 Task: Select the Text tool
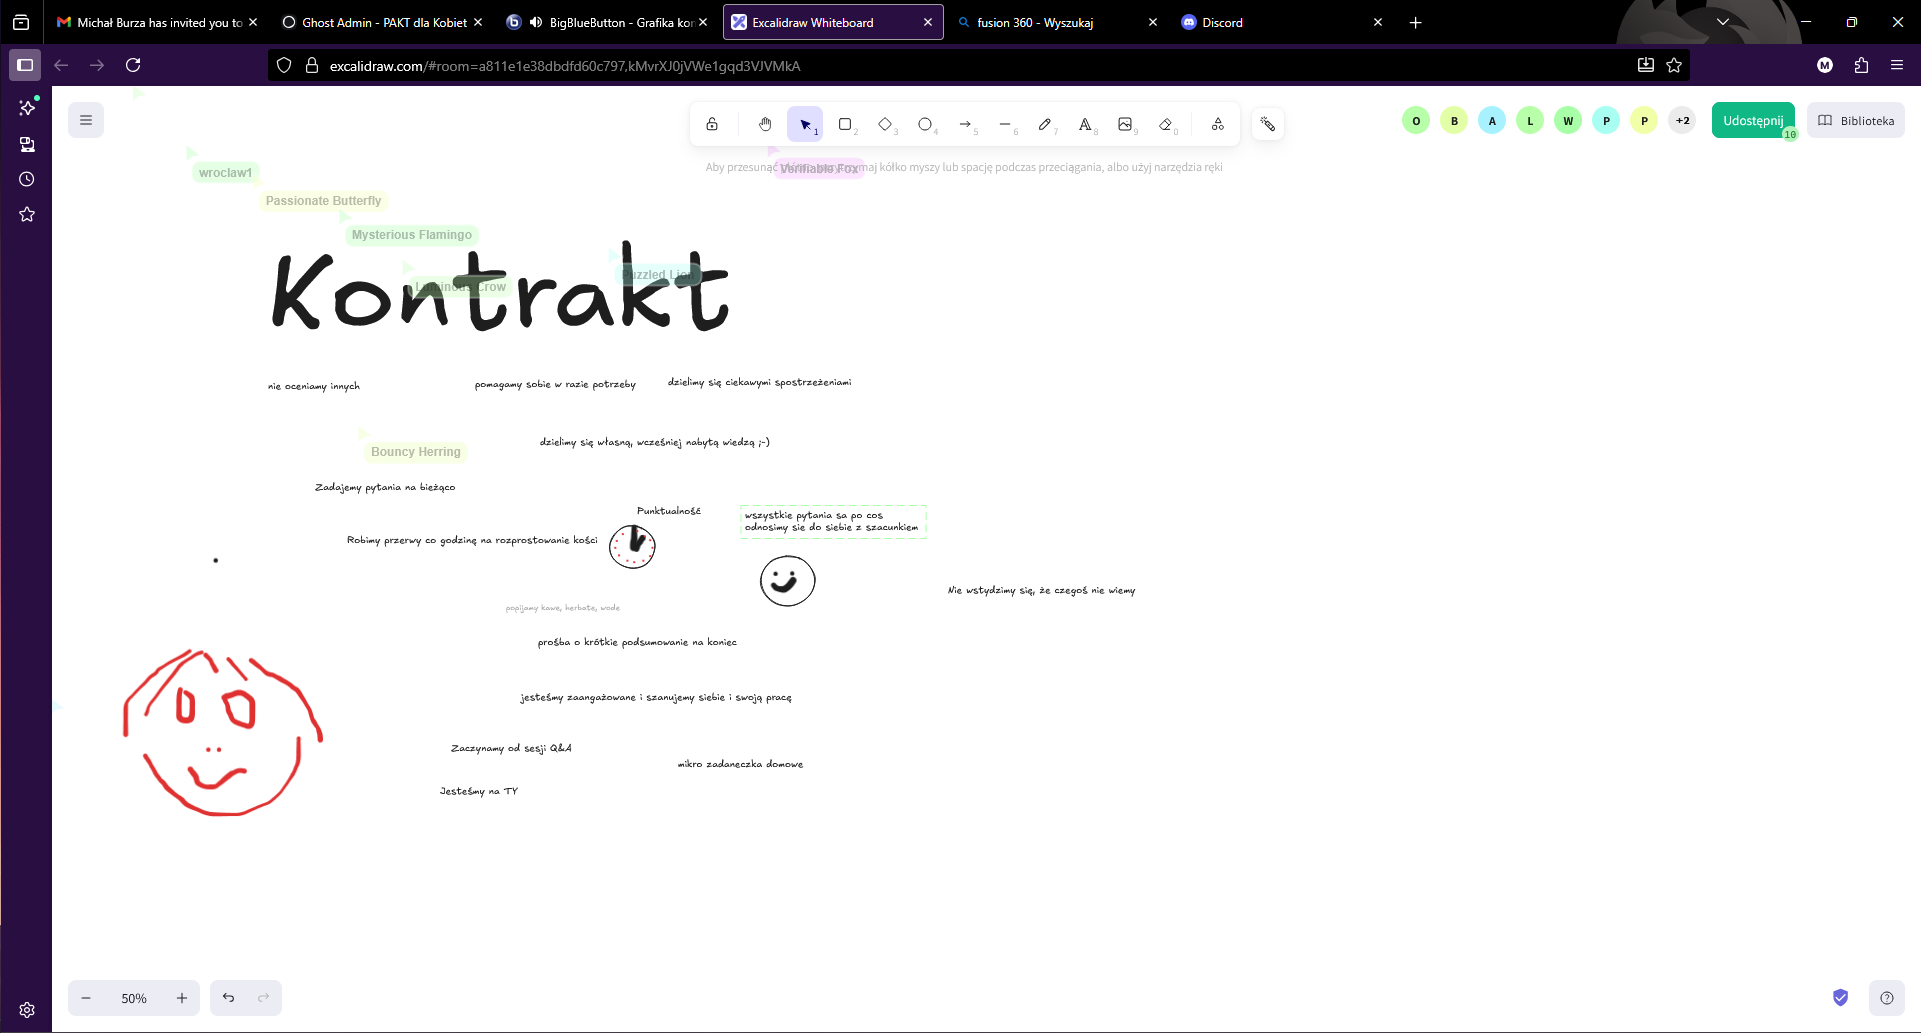(x=1085, y=124)
